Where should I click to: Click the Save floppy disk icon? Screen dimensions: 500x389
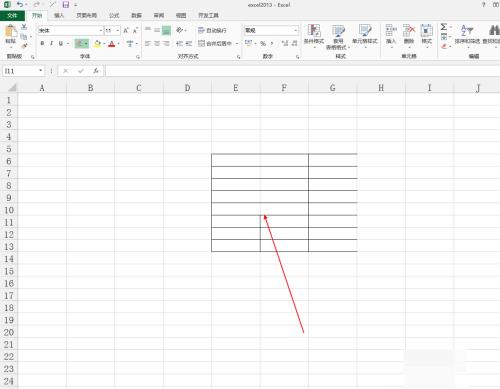pos(66,5)
